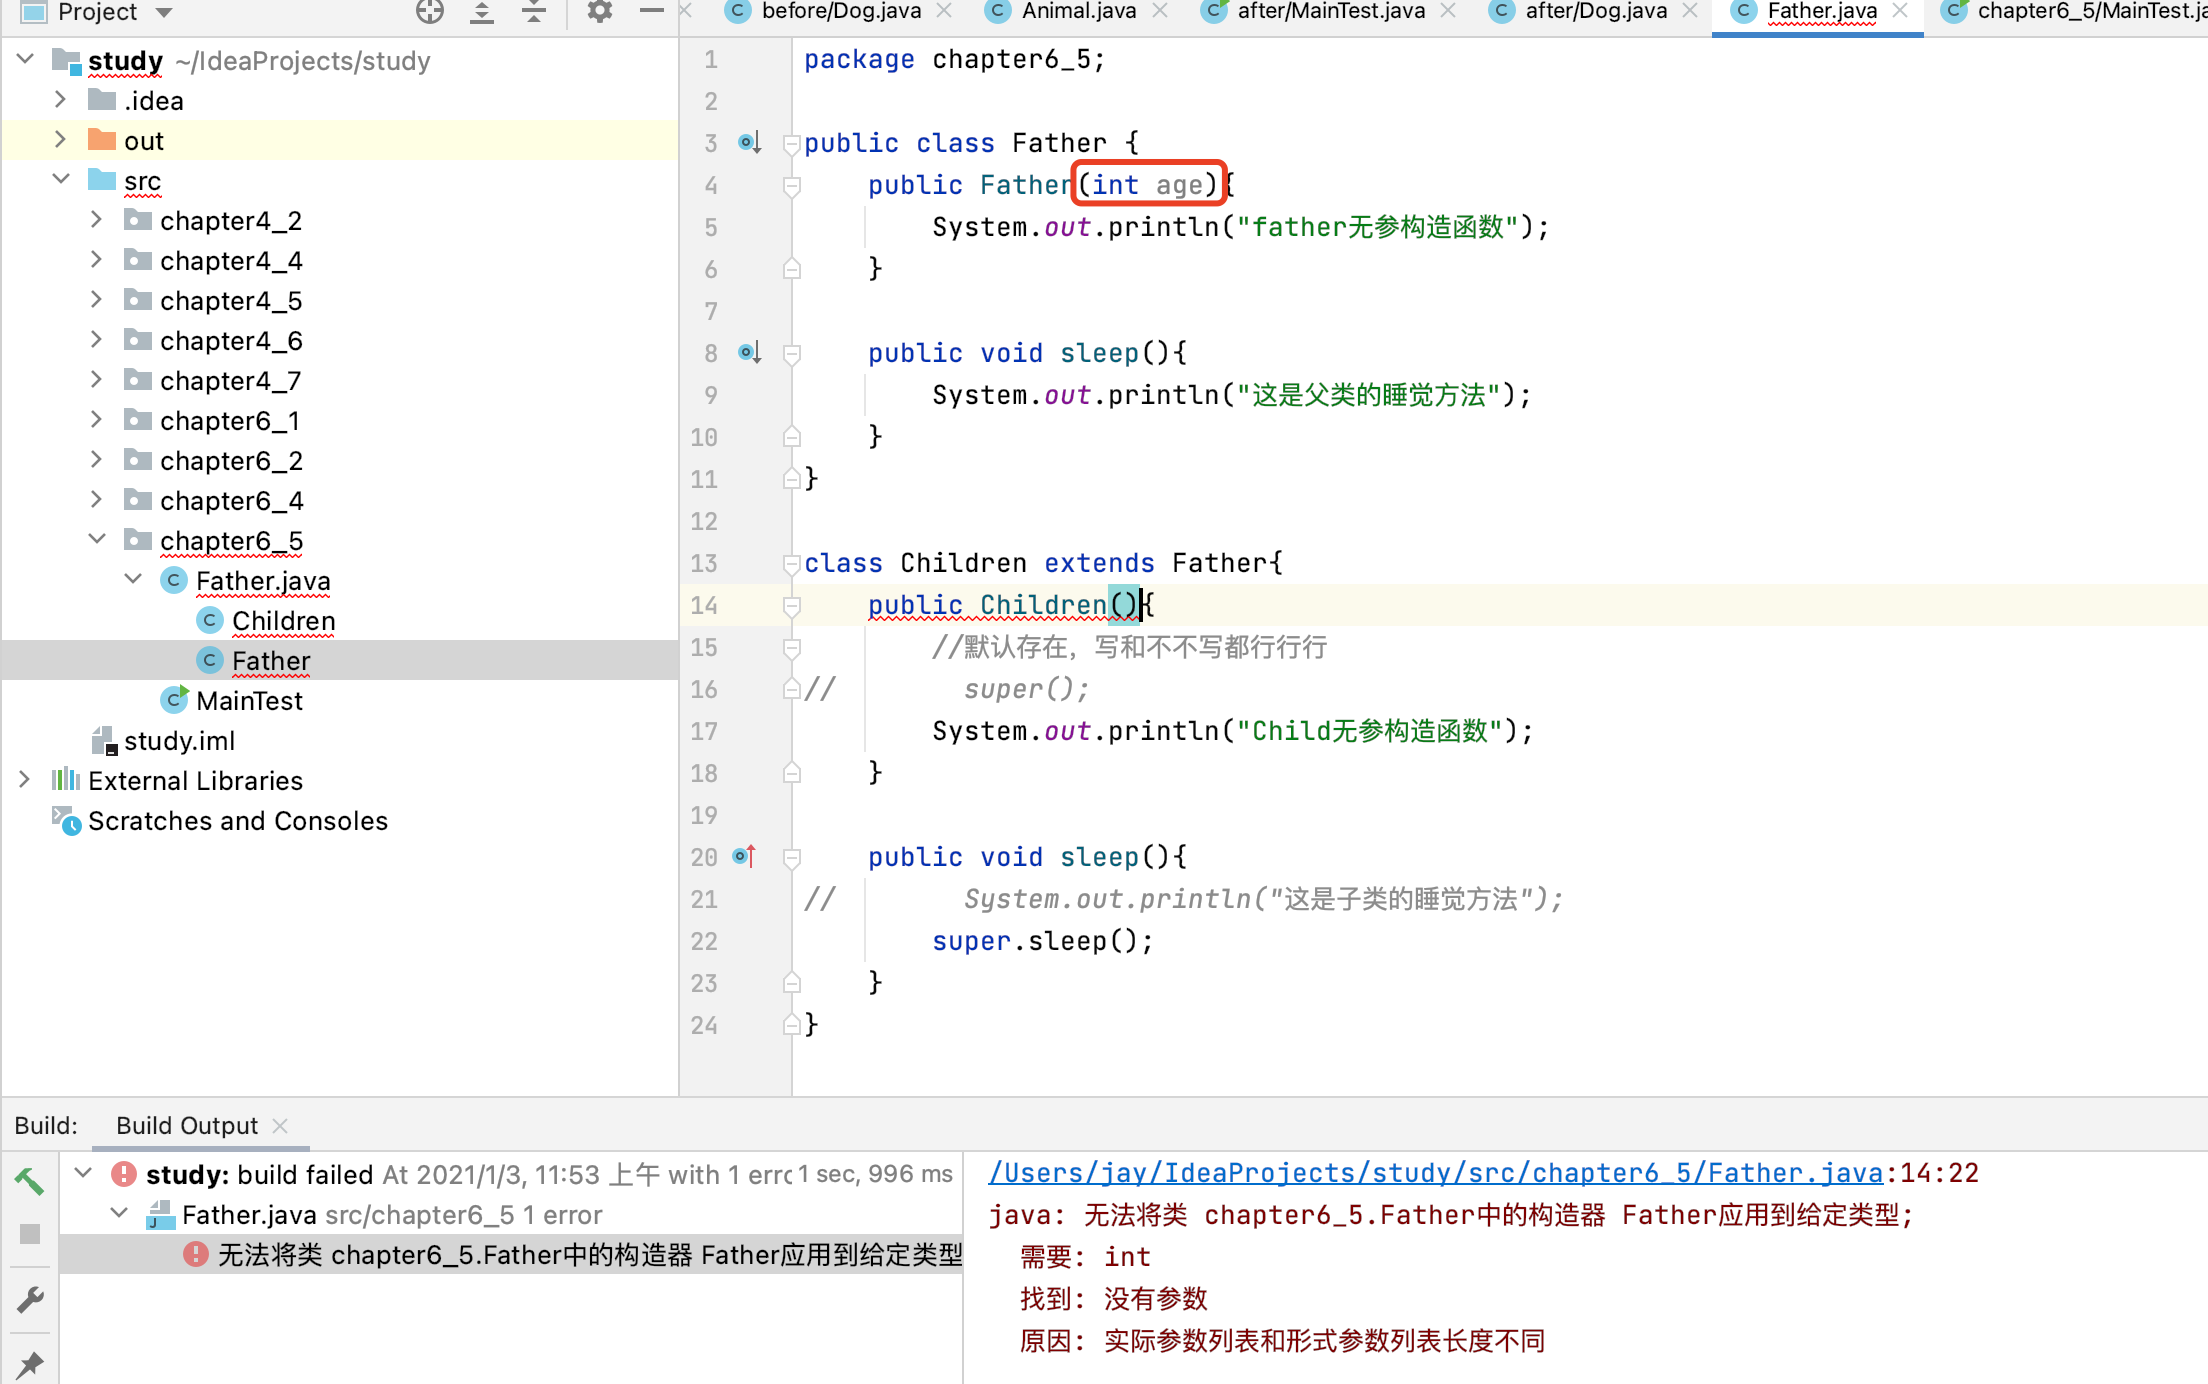The width and height of the screenshot is (2208, 1384).
Task: Click the Collapse All icon in Project toolbar
Action: point(534,12)
